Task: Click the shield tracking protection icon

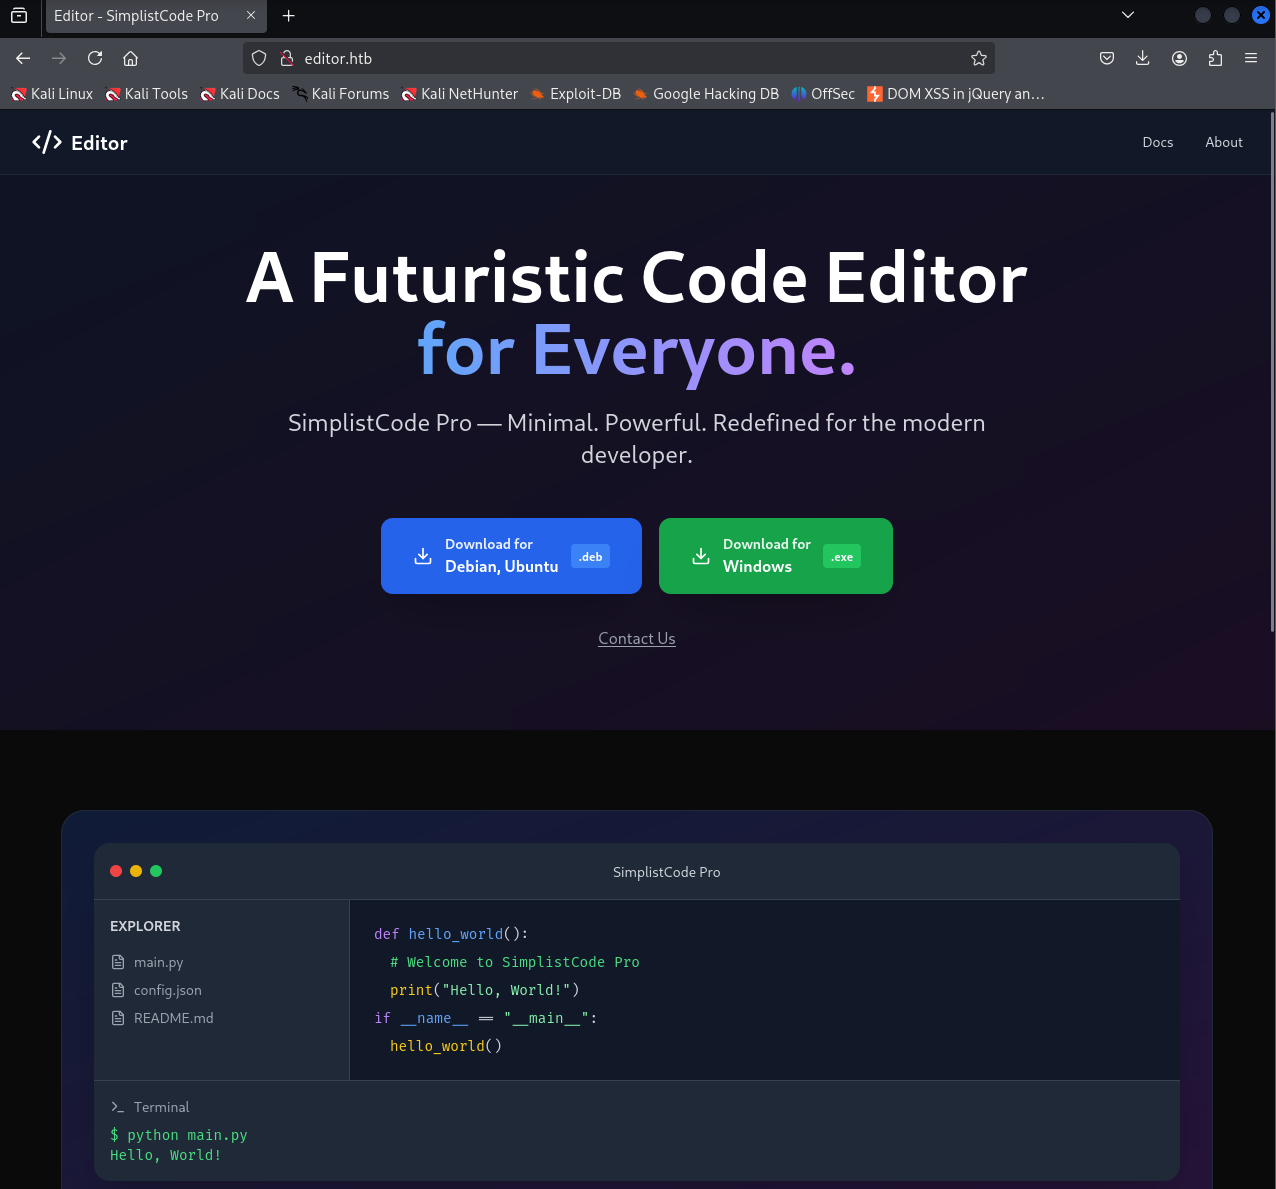Action: pyautogui.click(x=259, y=58)
